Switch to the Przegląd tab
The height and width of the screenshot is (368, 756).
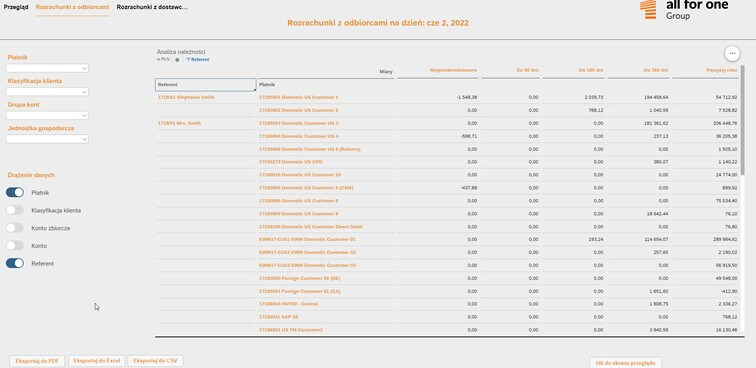16,7
